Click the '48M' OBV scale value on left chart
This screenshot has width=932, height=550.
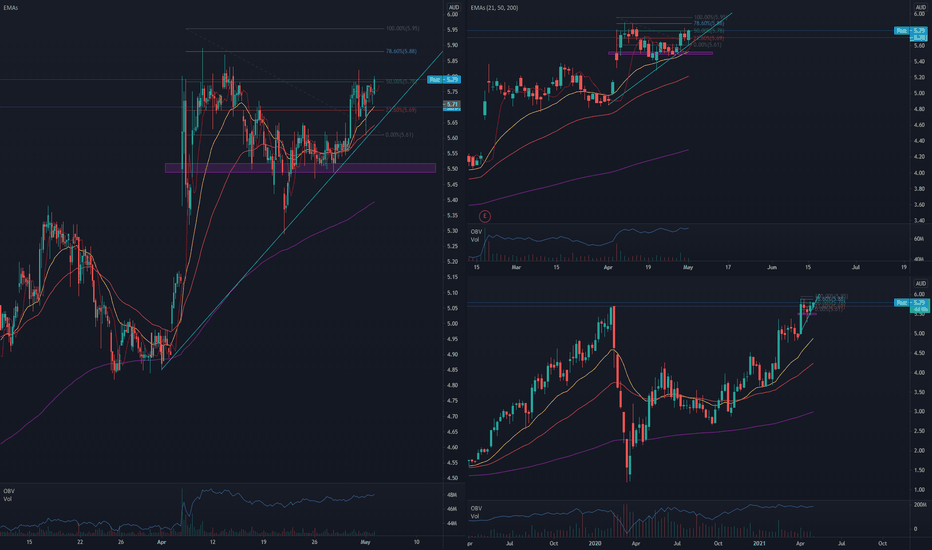coord(452,495)
